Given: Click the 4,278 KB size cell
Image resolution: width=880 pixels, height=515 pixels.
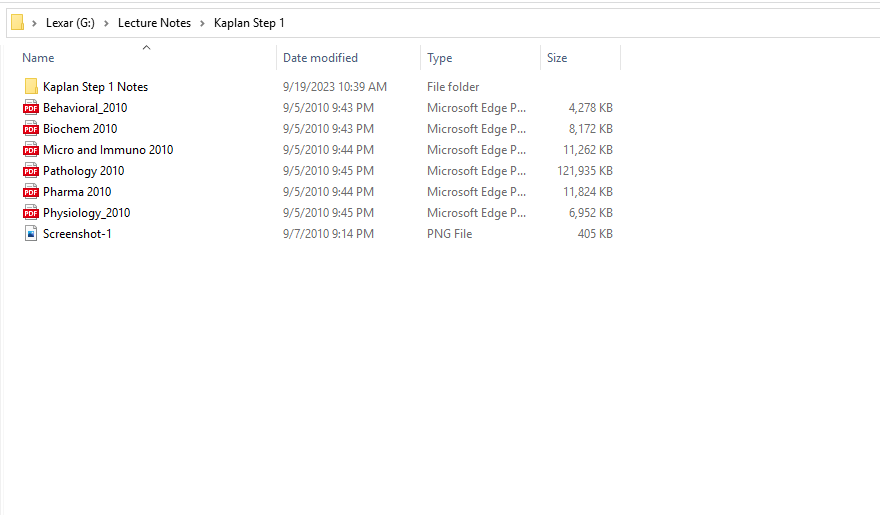Looking at the screenshot, I should [x=590, y=108].
